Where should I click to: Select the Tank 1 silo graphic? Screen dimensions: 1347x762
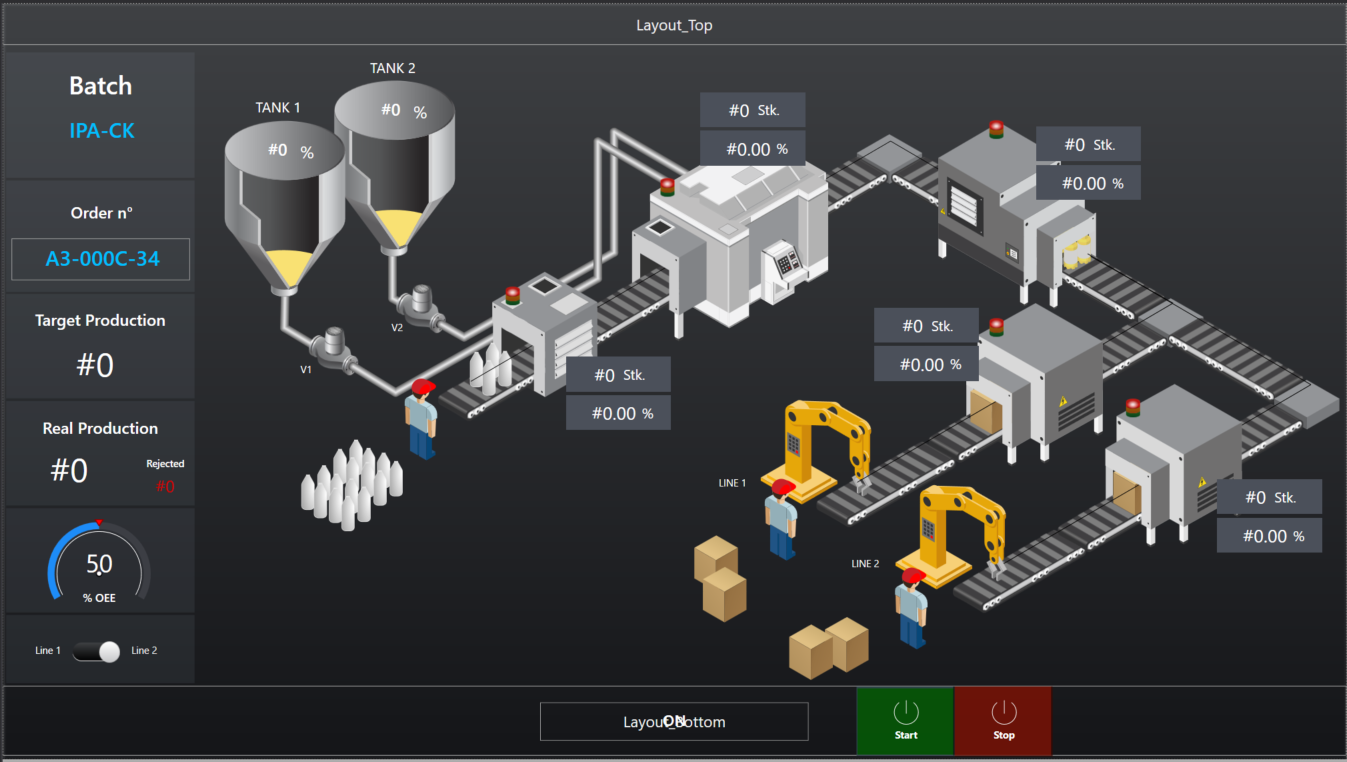tap(284, 209)
